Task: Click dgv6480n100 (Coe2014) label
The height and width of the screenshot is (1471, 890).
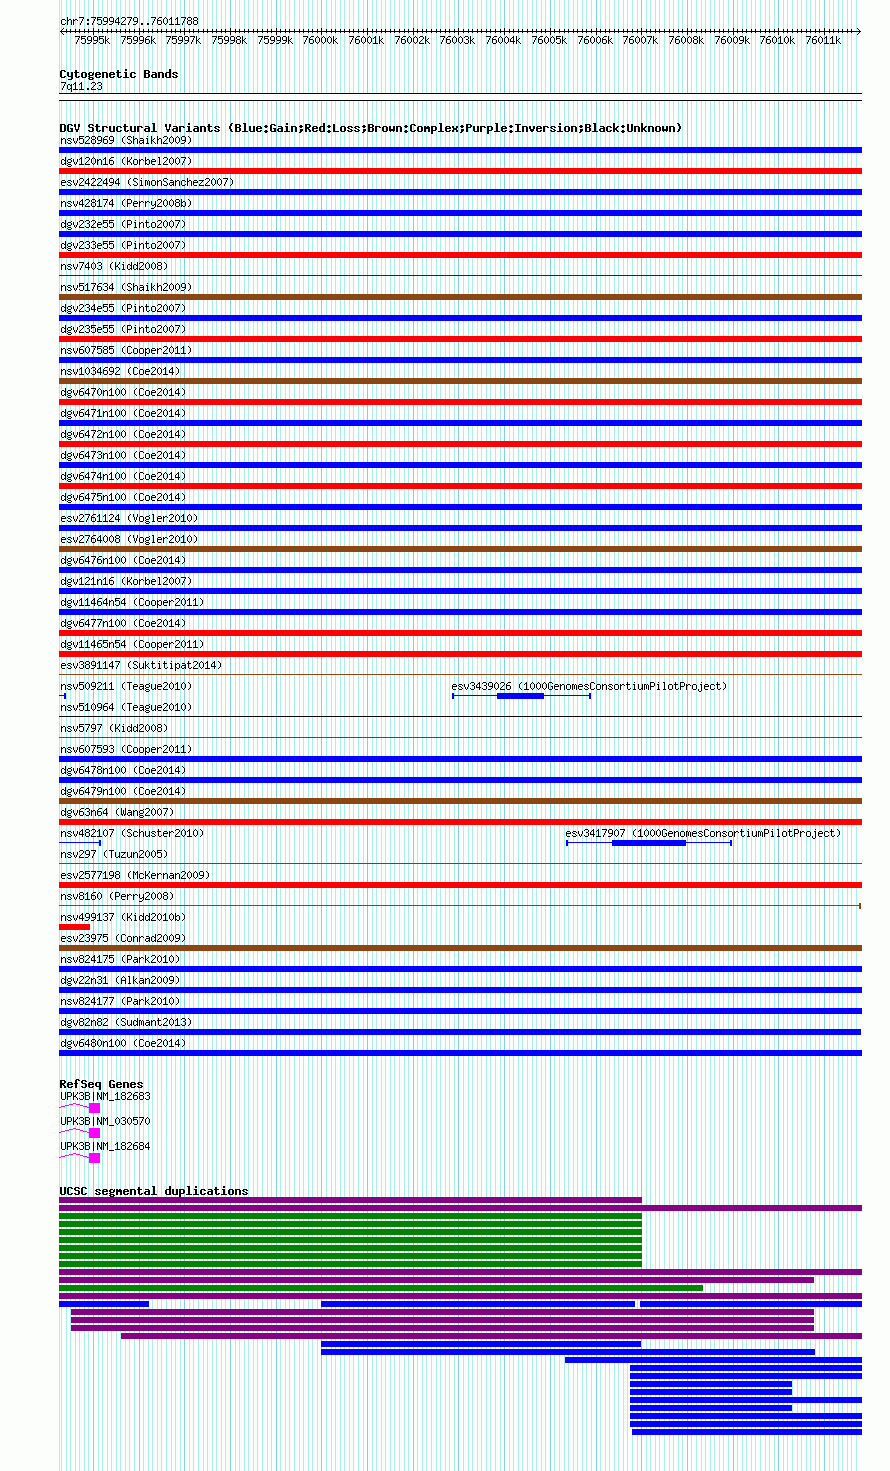Action: pyautogui.click(x=123, y=1043)
